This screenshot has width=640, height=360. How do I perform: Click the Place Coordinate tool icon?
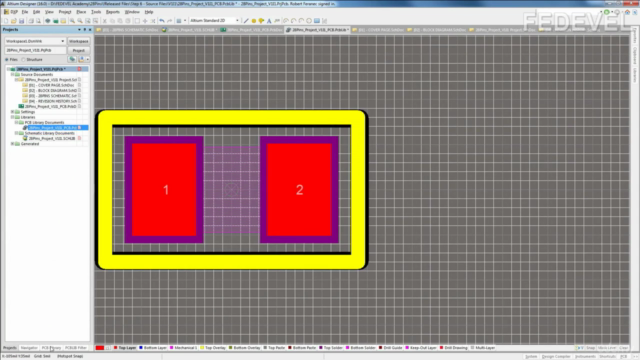click(277, 21)
